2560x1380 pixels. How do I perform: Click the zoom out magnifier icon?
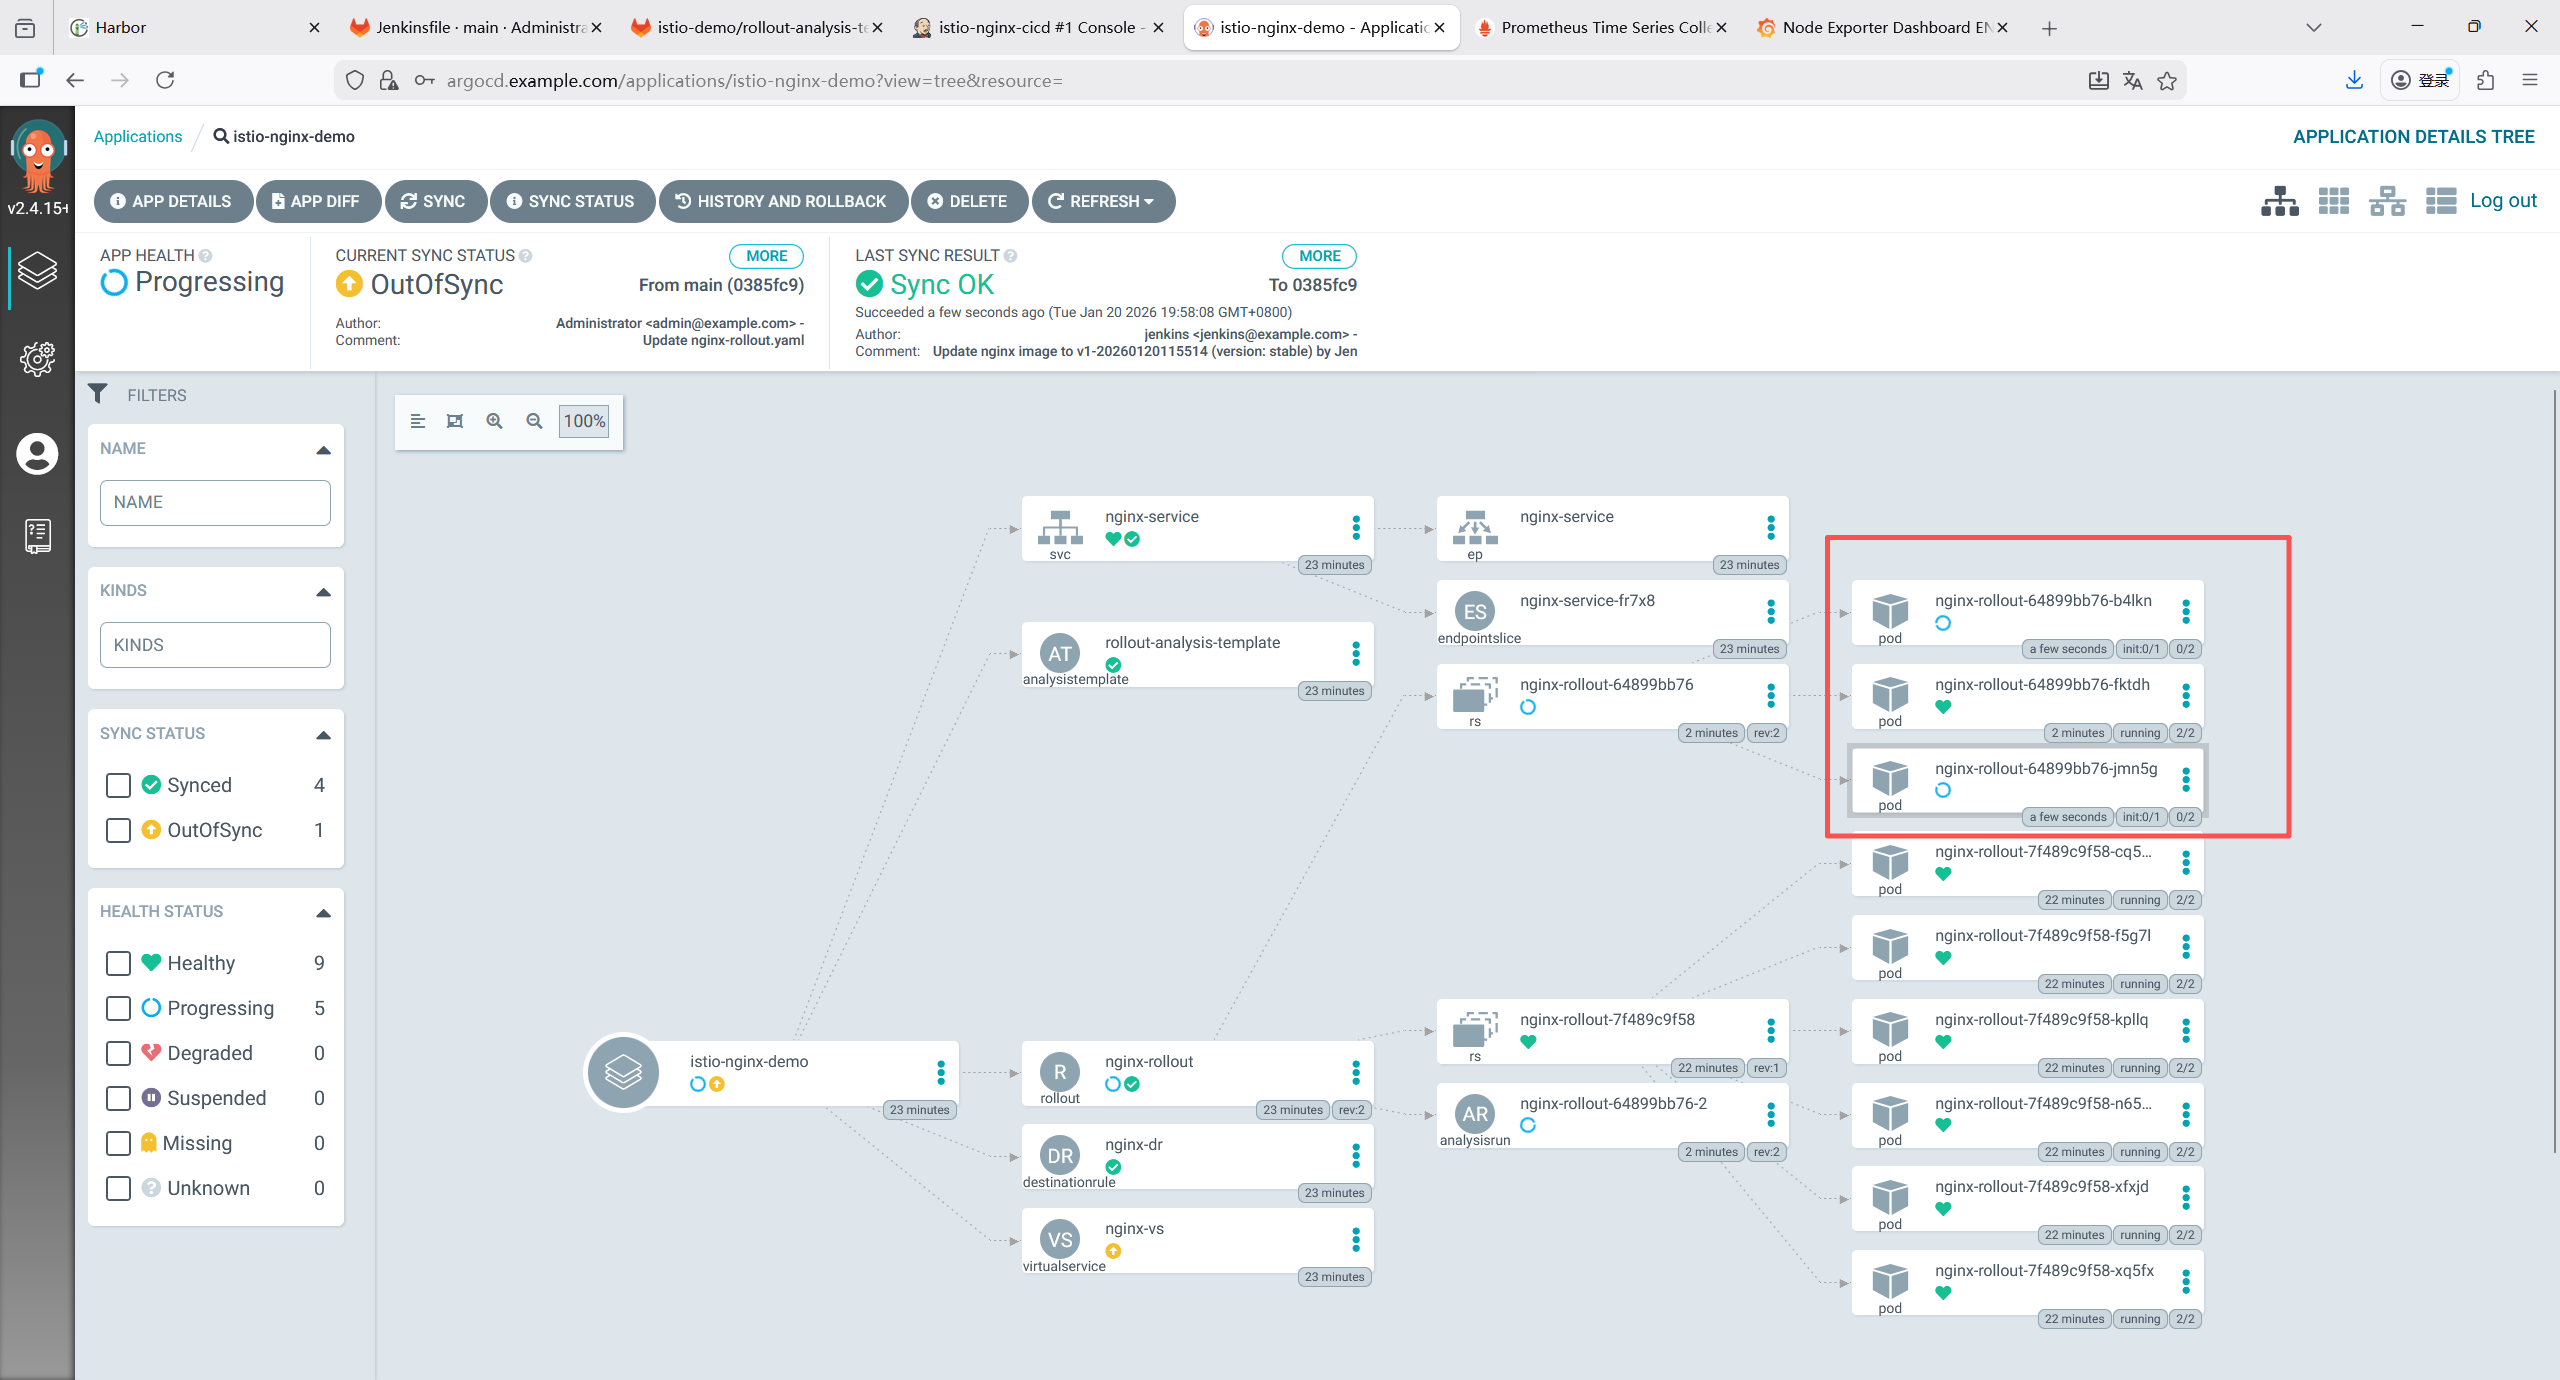click(x=534, y=421)
